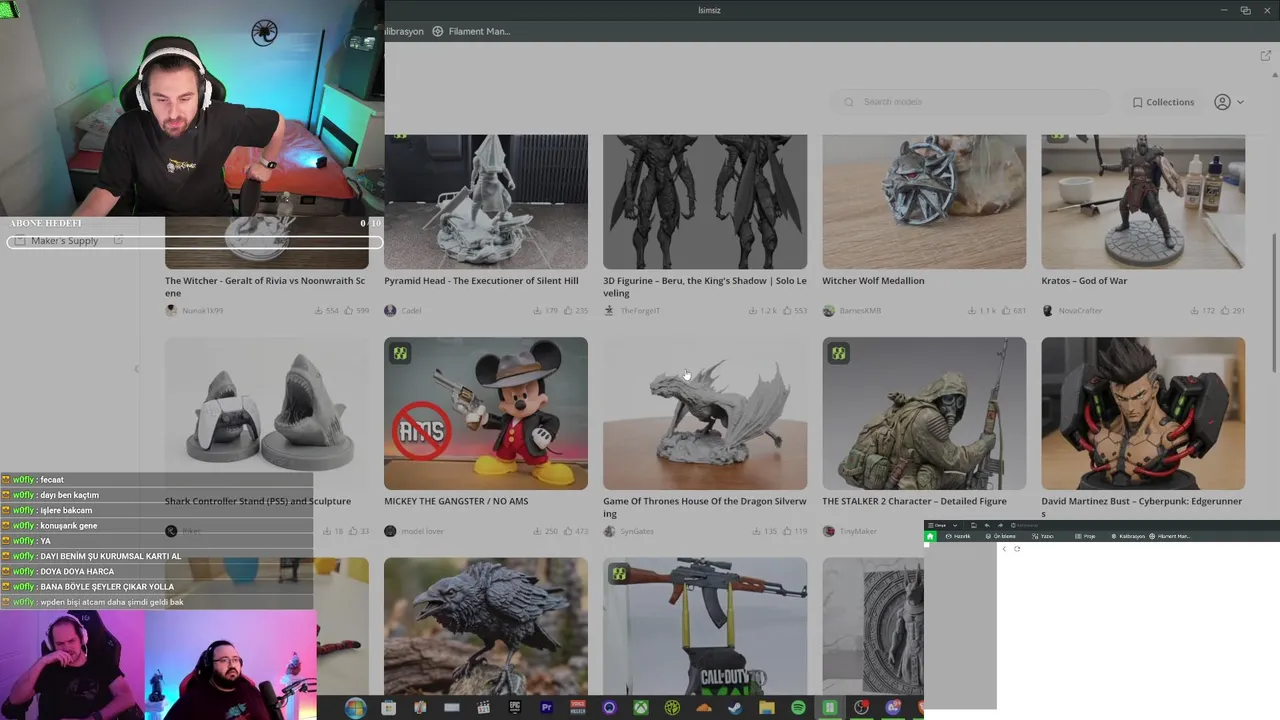Open creator profile TheForgeIT
Screen dimensions: 1280x720
pos(640,311)
